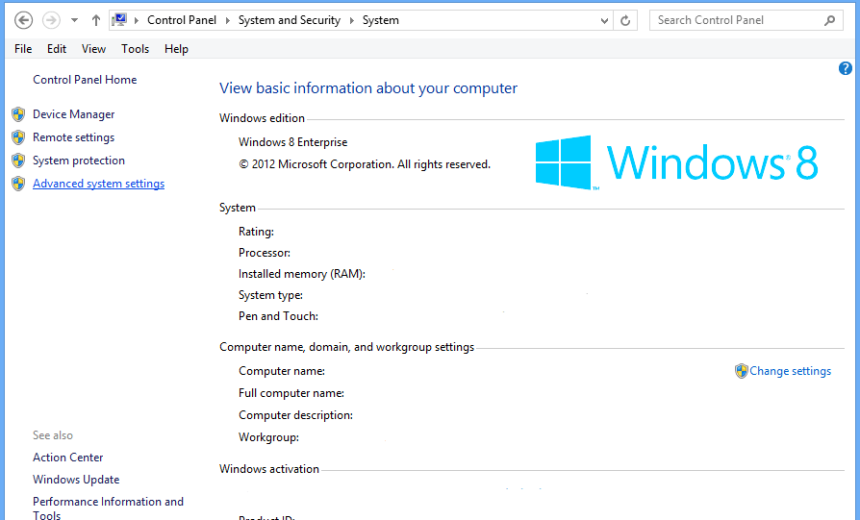Screen dimensions: 860x520
Task: Open the View menu
Action: 94,49
